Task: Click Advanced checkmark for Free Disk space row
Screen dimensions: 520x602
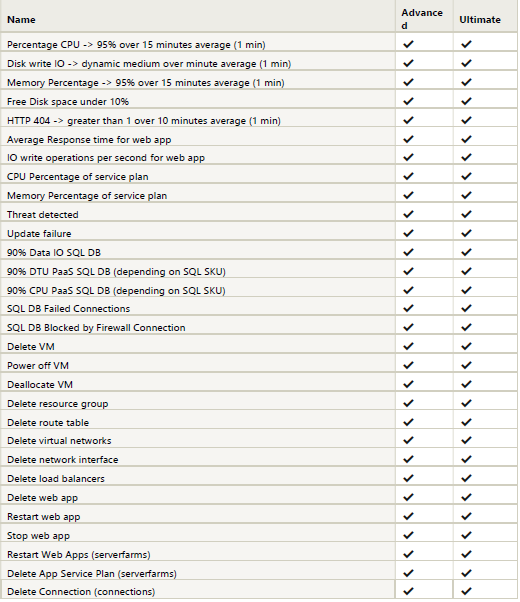Action: pos(408,101)
